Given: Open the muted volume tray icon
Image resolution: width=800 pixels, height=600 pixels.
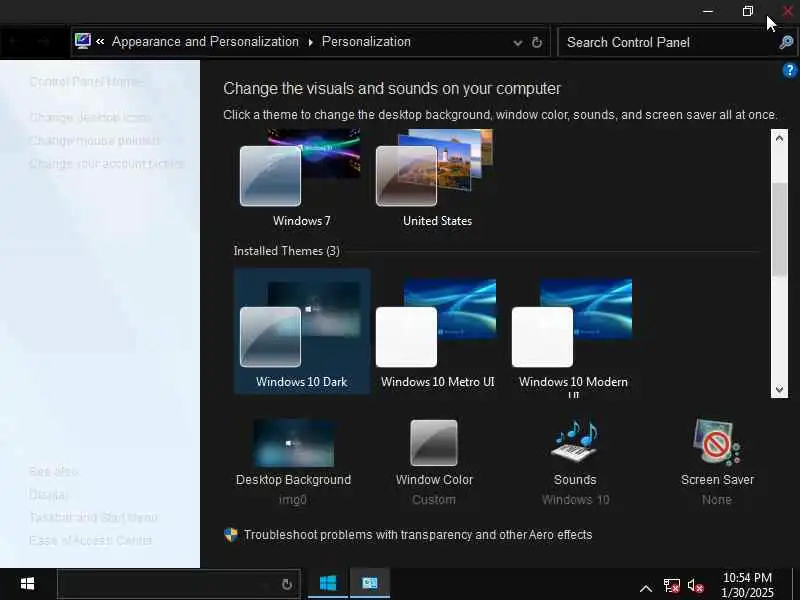Looking at the screenshot, I should tap(696, 585).
